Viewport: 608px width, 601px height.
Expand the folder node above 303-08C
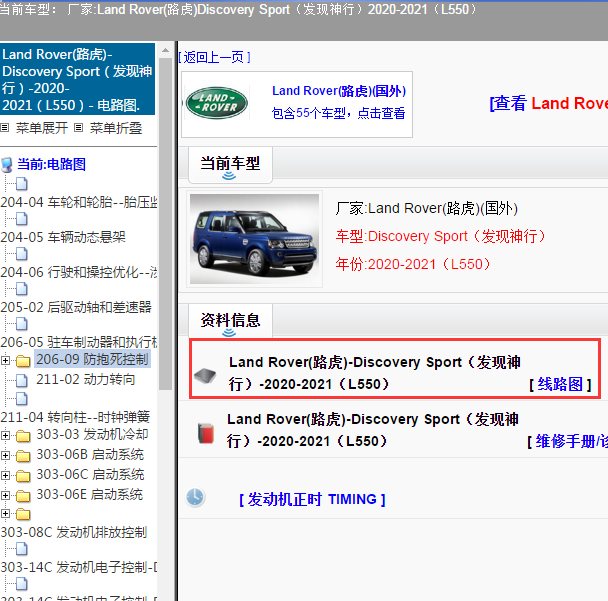coord(5,514)
